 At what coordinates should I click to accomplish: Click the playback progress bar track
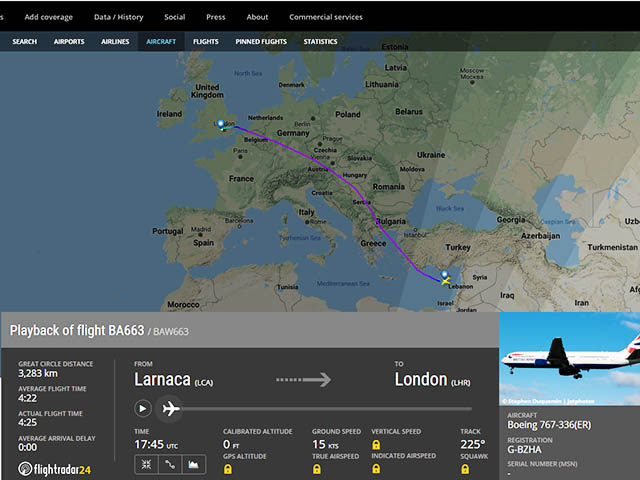[x=327, y=409]
